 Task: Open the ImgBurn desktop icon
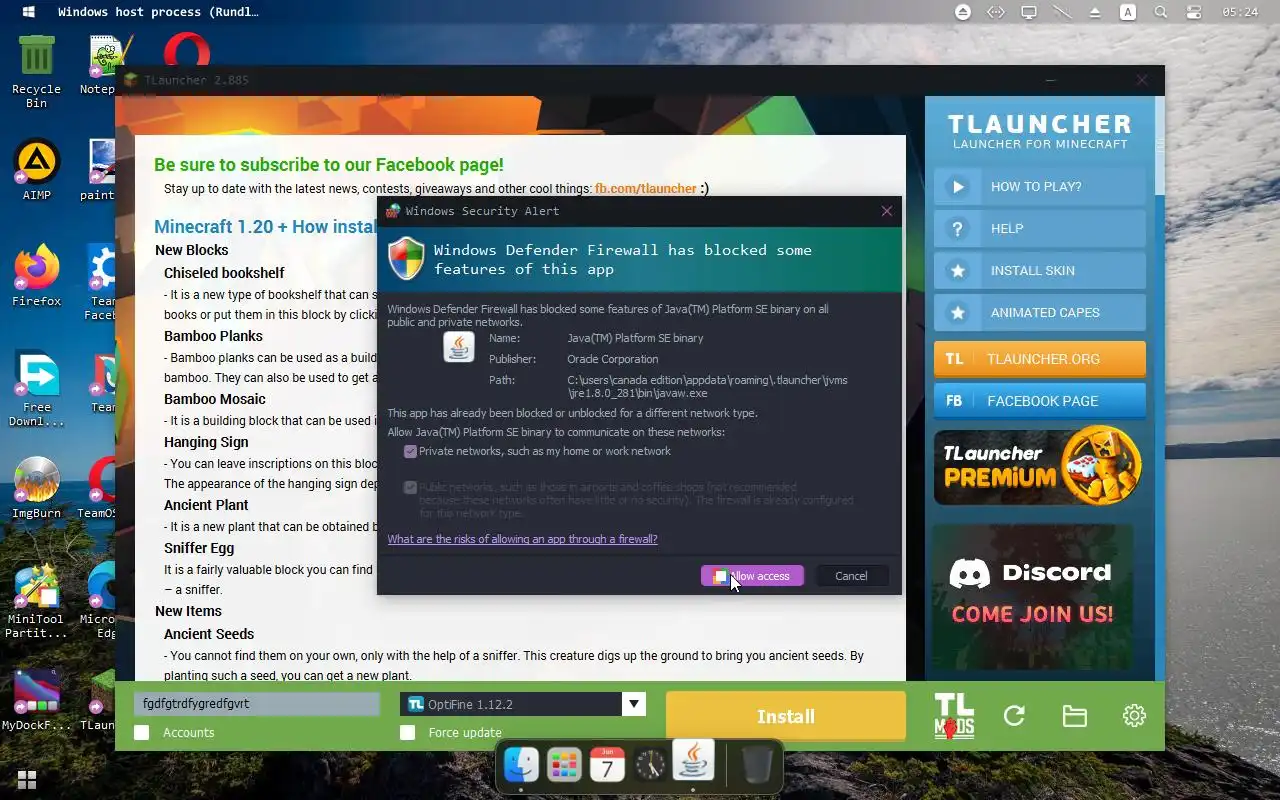(x=37, y=489)
